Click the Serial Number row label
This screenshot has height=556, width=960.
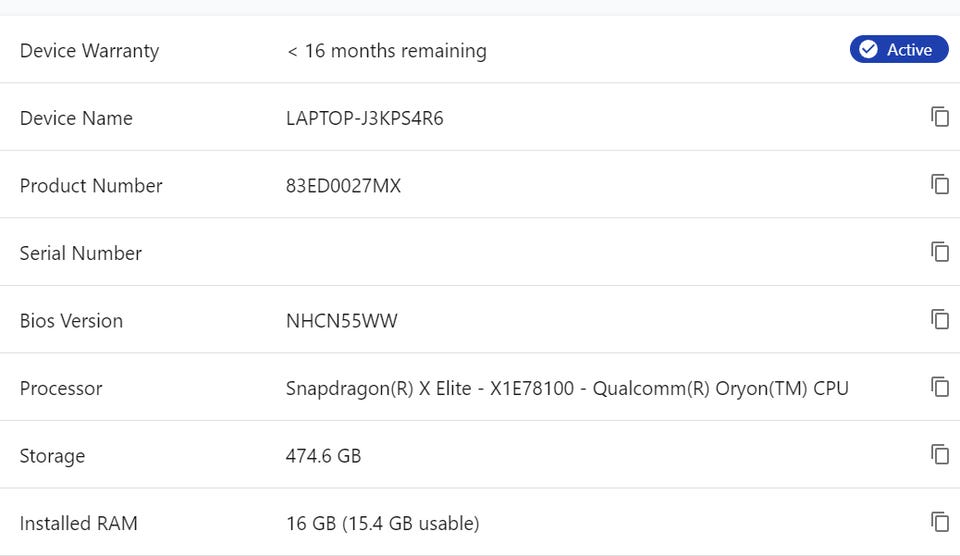[x=81, y=253]
